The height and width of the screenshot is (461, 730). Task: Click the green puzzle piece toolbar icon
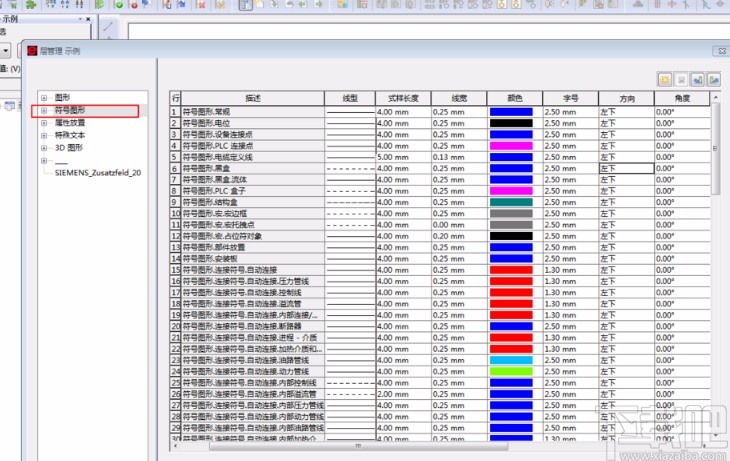click(x=31, y=5)
